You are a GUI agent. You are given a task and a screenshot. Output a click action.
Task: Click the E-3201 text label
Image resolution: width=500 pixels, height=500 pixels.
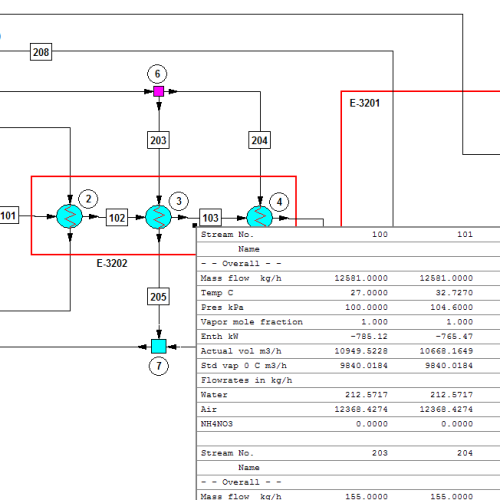365,103
